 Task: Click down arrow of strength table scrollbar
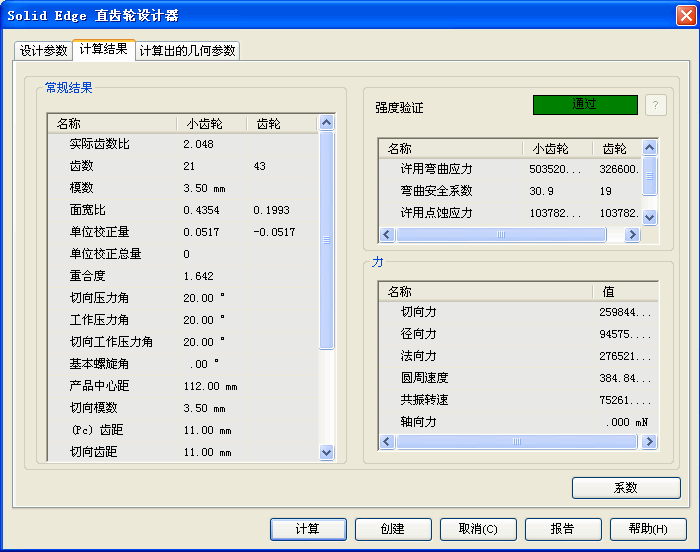[x=649, y=217]
